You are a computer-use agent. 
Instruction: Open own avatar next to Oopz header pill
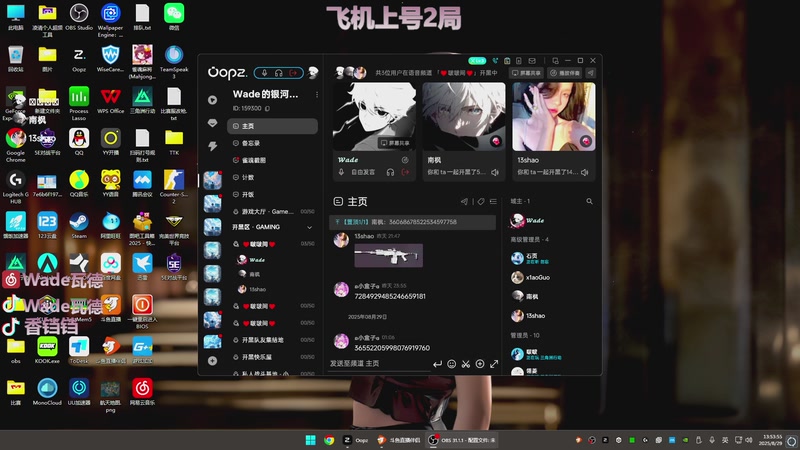point(313,72)
